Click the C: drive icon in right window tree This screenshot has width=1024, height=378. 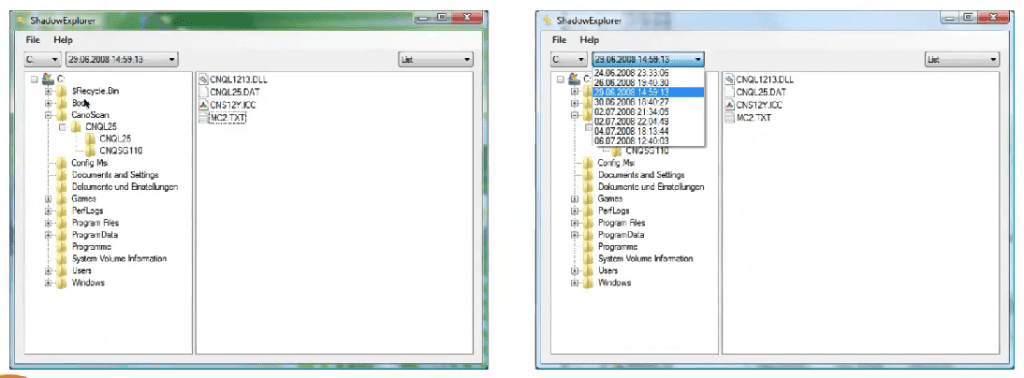pyautogui.click(x=575, y=79)
